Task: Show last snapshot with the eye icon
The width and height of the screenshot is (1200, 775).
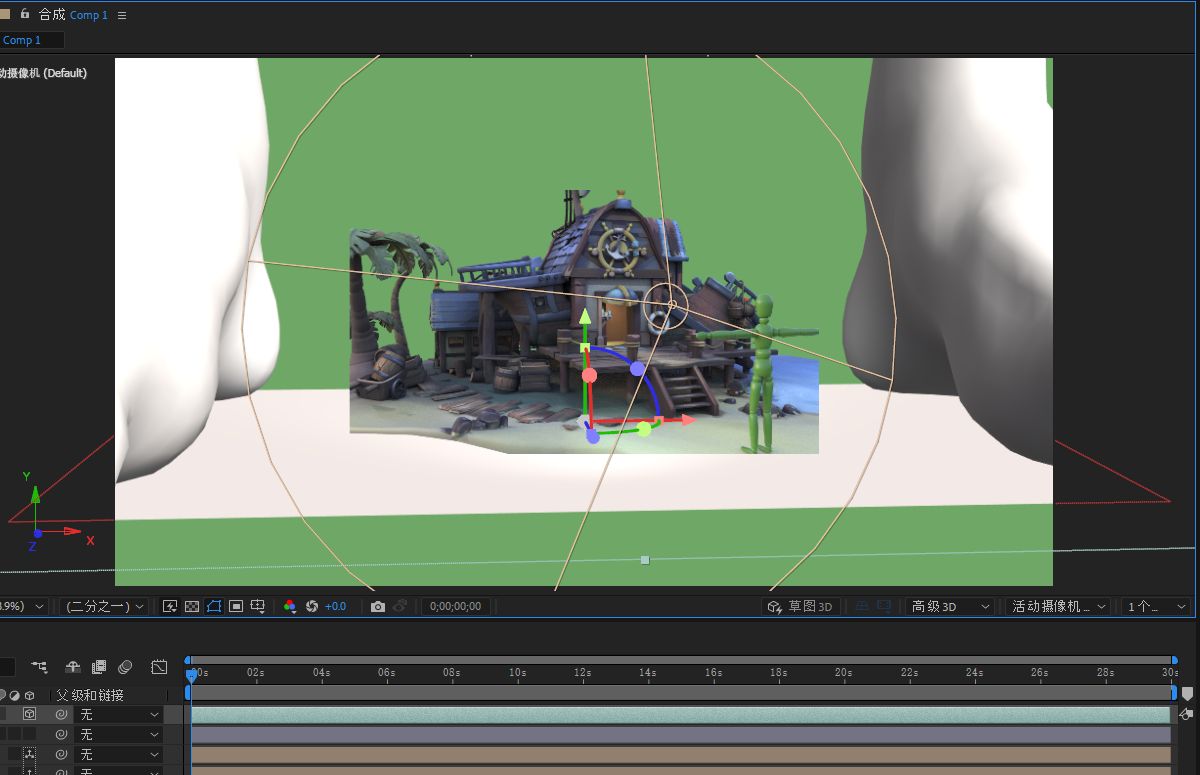Action: tap(399, 606)
